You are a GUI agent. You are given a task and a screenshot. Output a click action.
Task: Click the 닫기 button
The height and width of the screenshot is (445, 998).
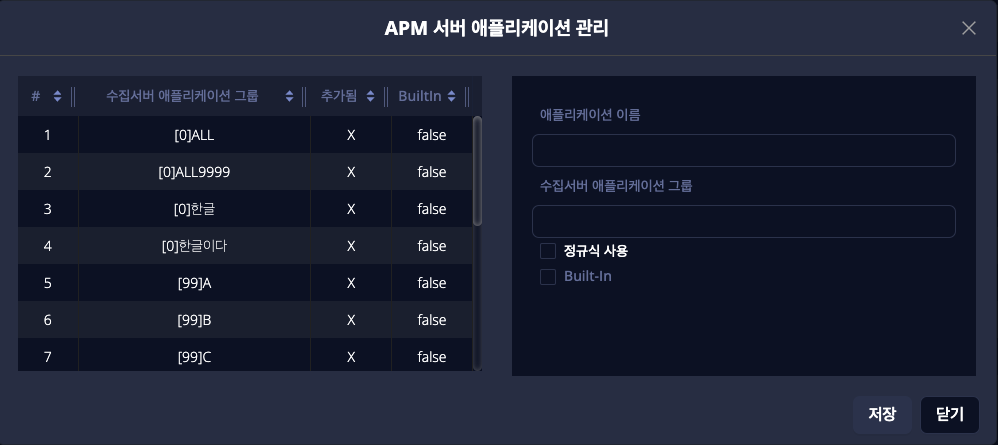[x=949, y=414]
